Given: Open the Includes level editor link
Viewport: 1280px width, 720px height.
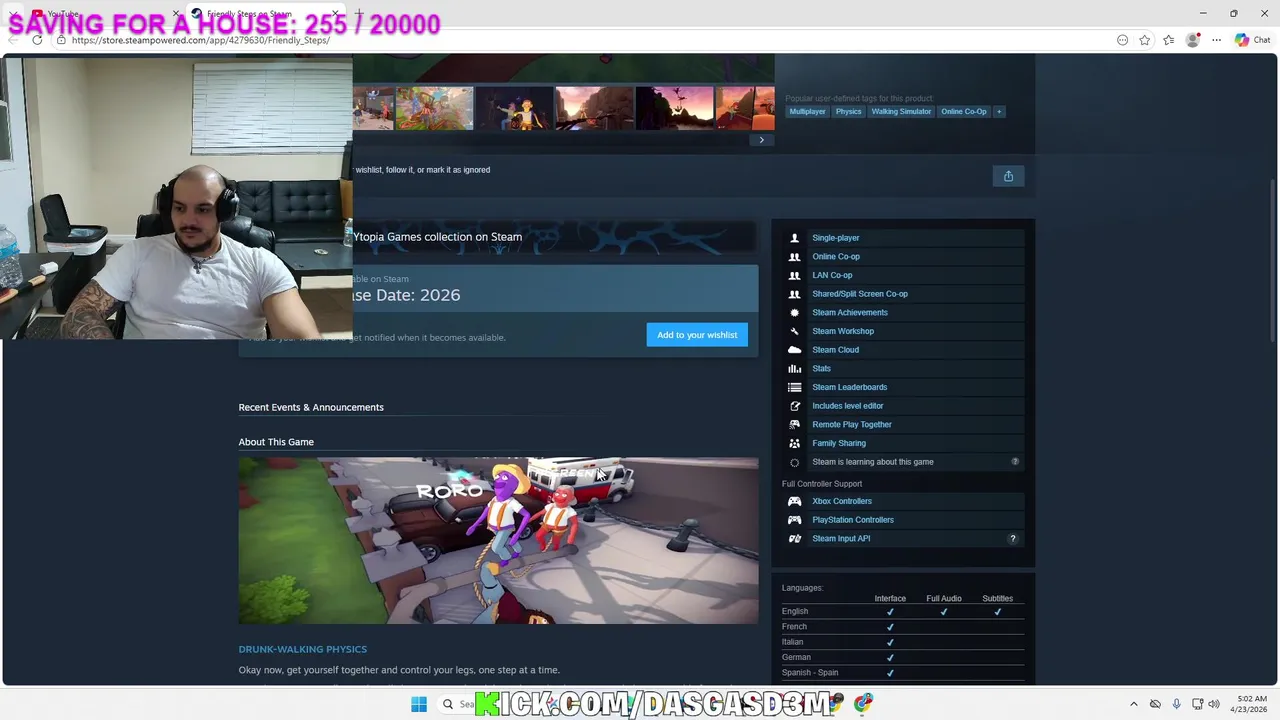Looking at the screenshot, I should [848, 406].
